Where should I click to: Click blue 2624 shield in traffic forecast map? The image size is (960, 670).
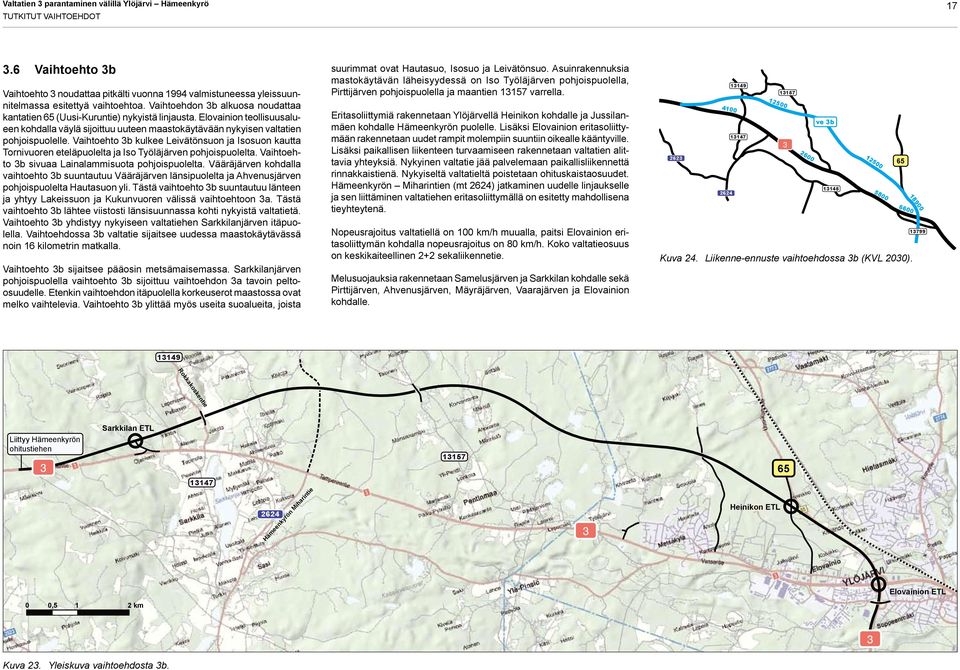point(725,193)
